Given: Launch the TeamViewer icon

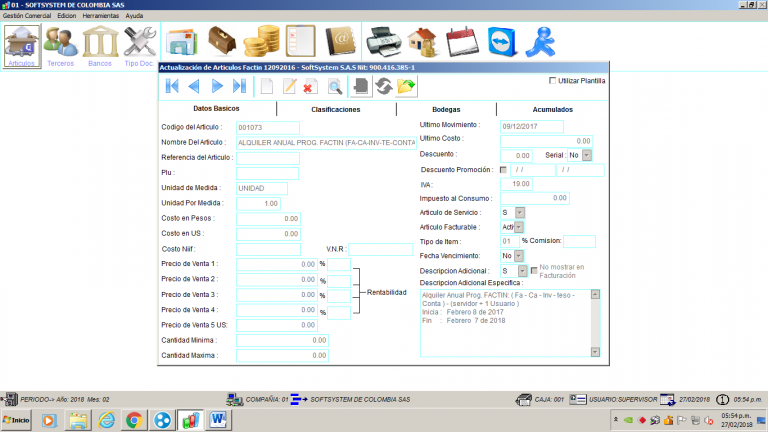Looking at the screenshot, I should pos(502,42).
